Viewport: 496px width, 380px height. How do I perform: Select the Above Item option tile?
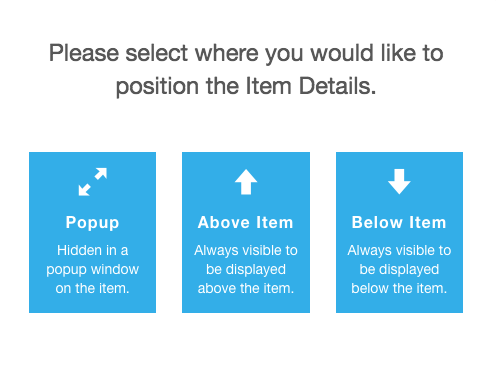click(246, 232)
